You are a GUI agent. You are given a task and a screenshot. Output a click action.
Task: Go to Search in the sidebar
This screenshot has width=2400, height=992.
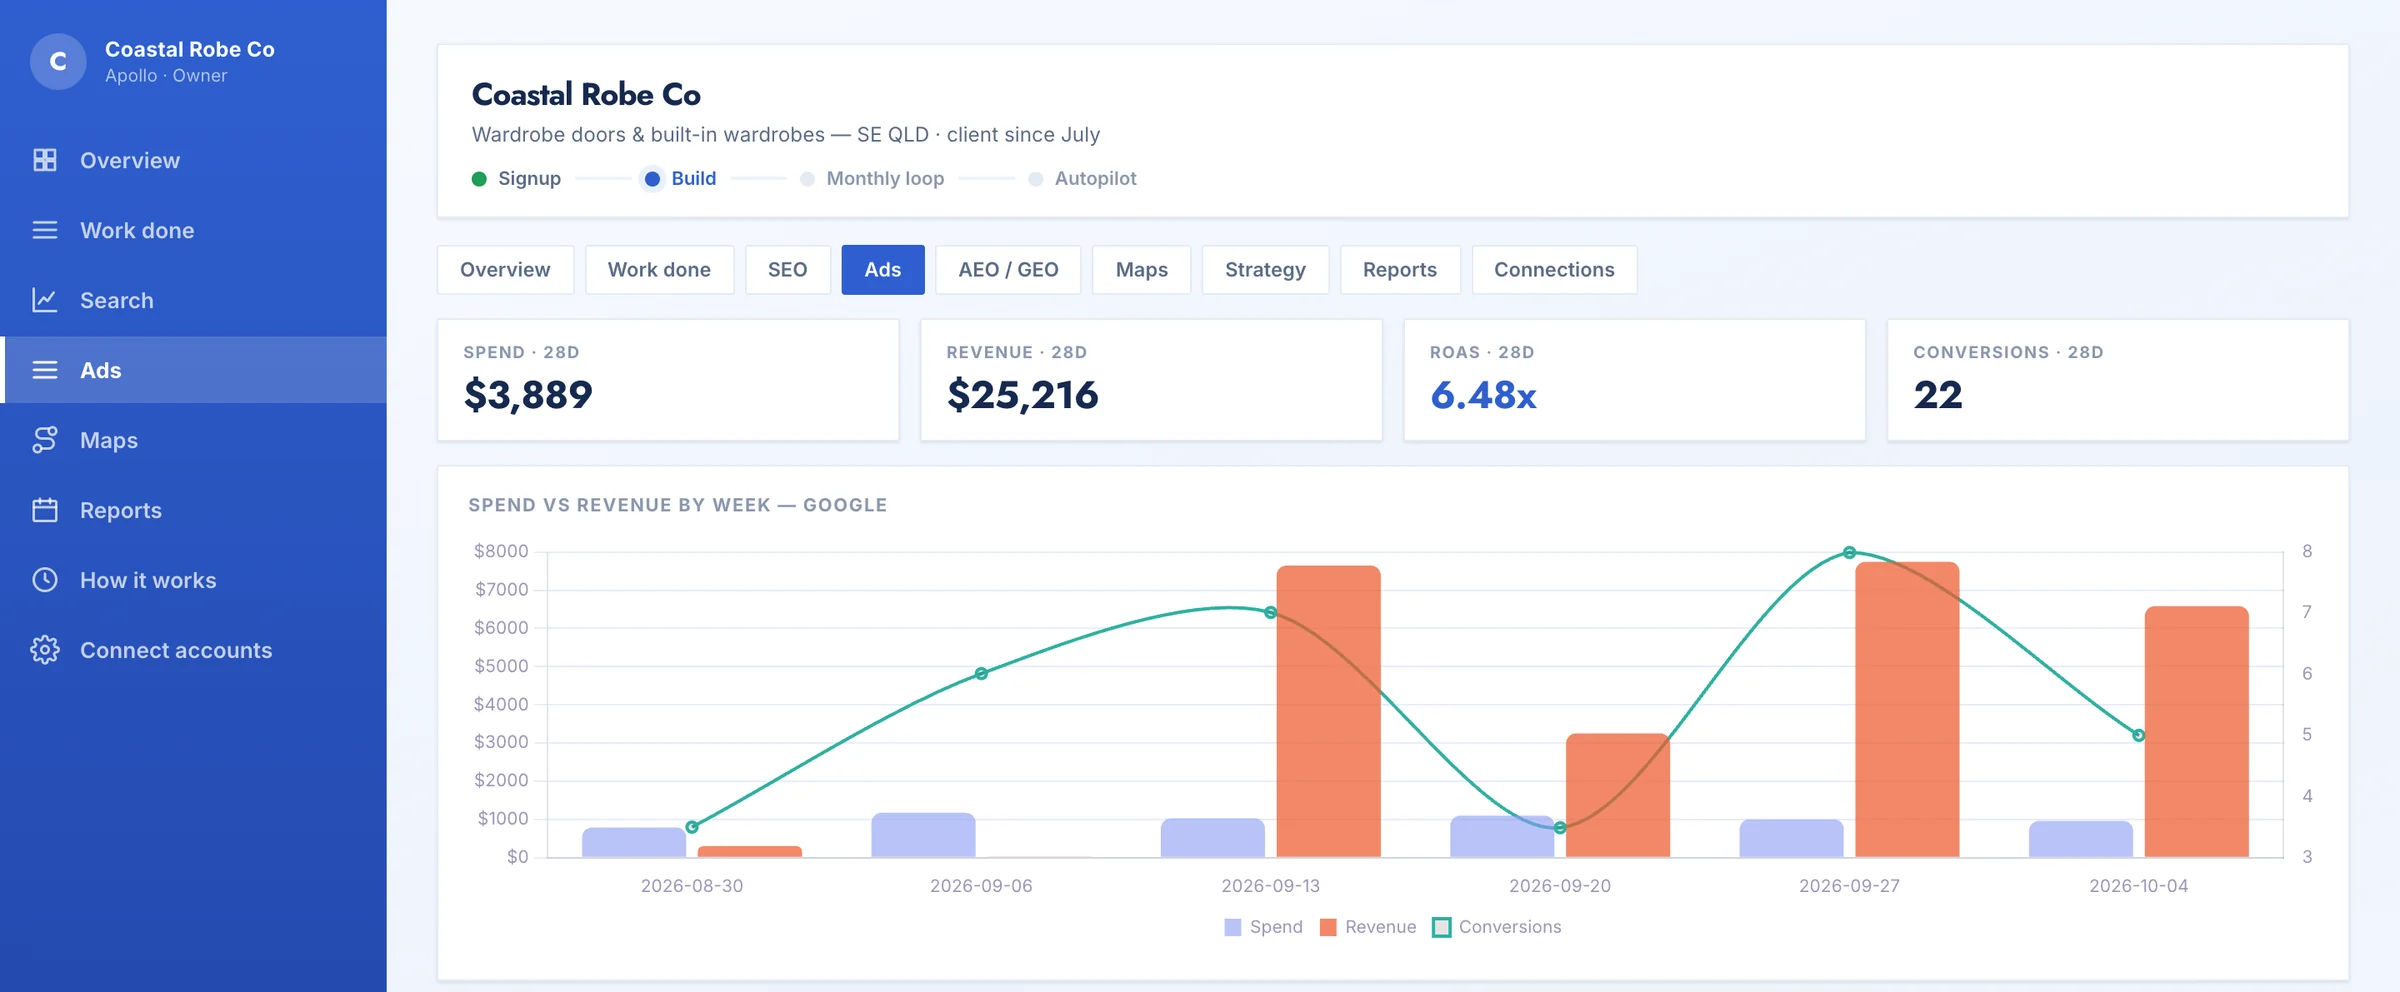pyautogui.click(x=193, y=300)
